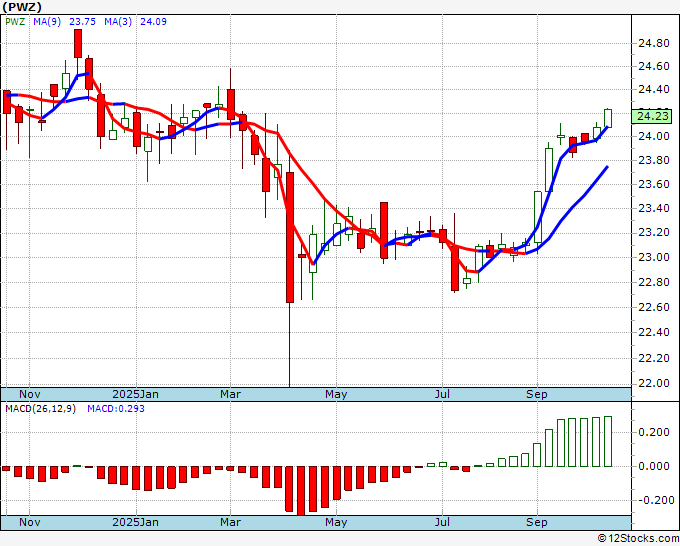Click the 23.60 price axis label
Viewport: 680px width, 546px height.
click(x=654, y=185)
